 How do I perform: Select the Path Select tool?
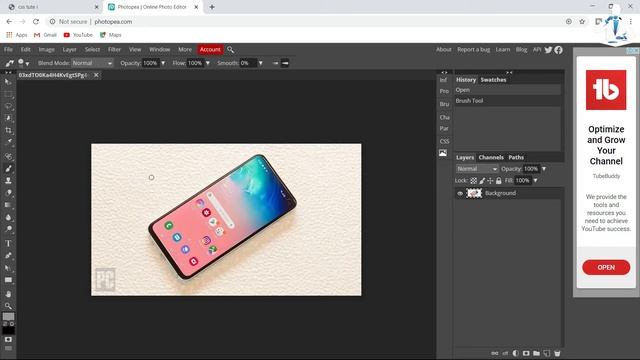coord(8,268)
